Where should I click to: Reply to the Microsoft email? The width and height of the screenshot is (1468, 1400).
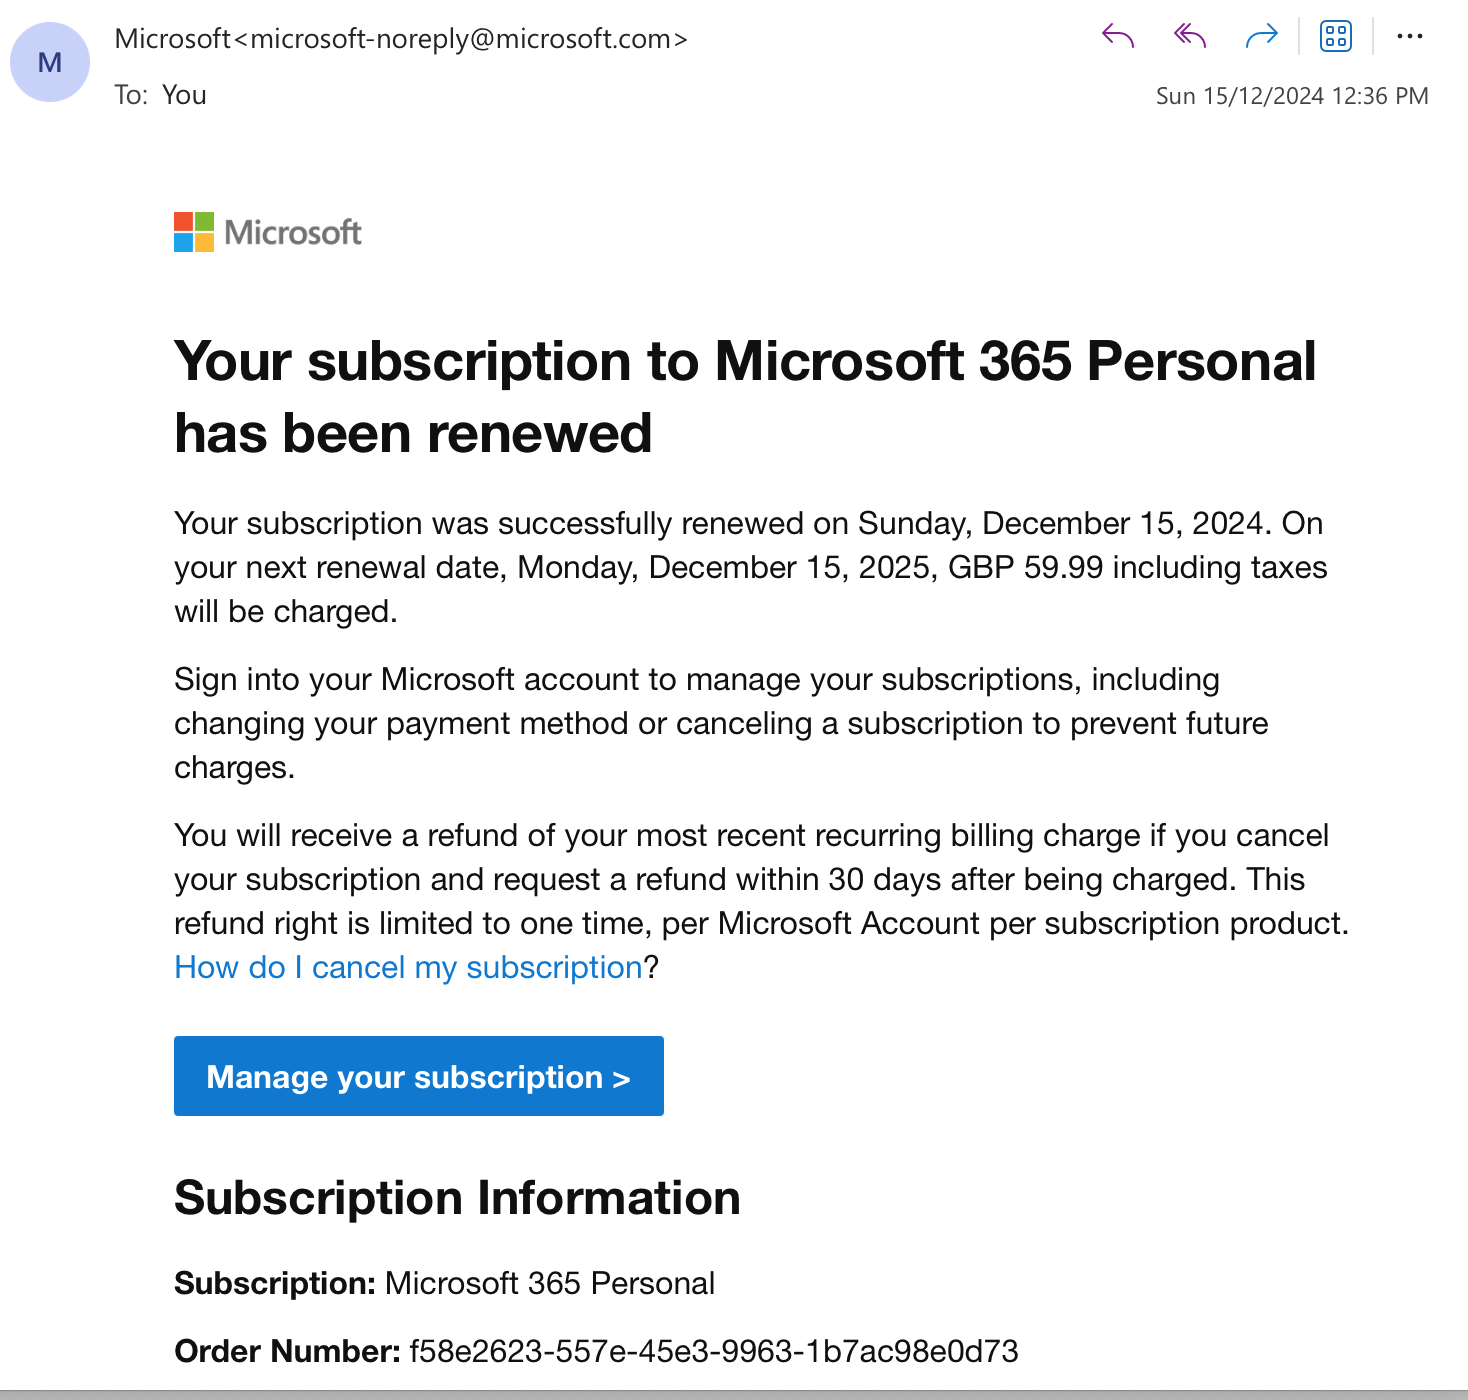pyautogui.click(x=1117, y=37)
